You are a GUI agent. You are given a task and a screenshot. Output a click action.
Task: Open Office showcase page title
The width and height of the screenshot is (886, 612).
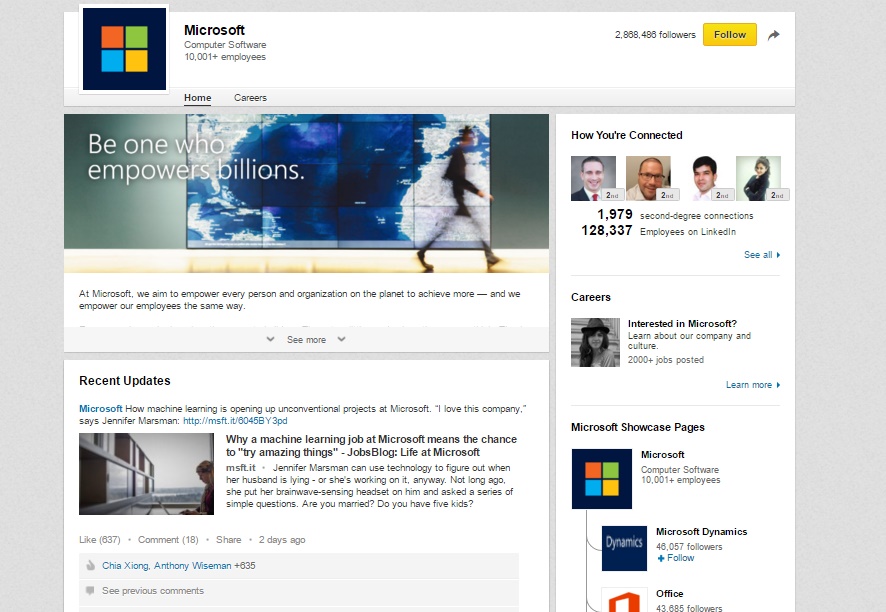click(670, 594)
